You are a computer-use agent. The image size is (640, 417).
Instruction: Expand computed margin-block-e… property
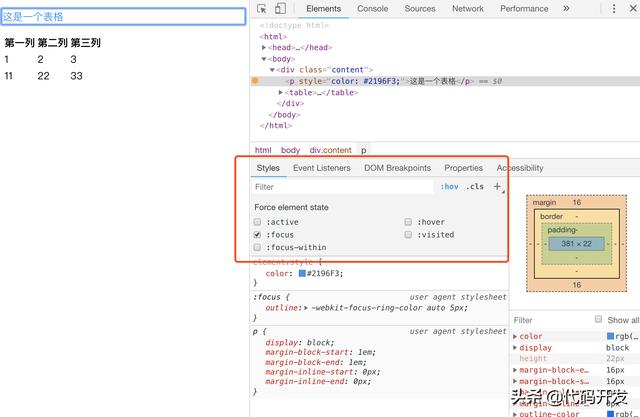point(515,370)
